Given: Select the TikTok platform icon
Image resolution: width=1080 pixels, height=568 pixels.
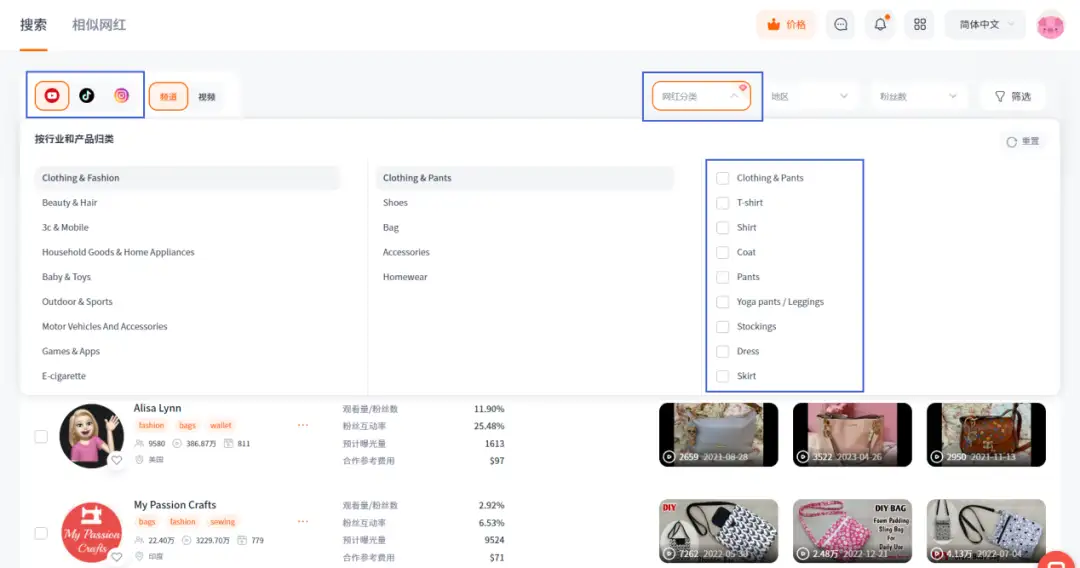Looking at the screenshot, I should click(87, 96).
